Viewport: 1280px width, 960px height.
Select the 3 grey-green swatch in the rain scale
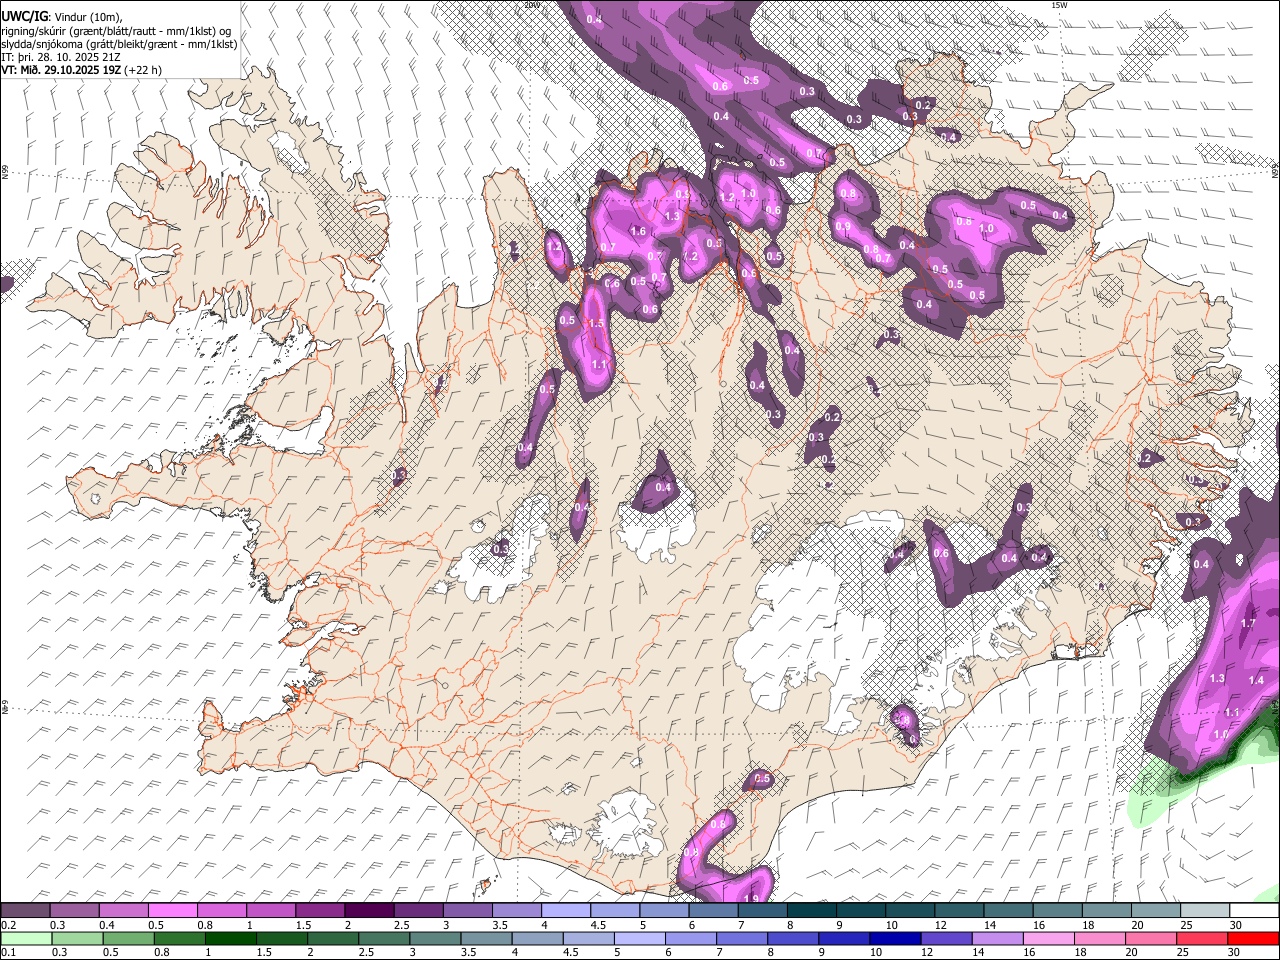tap(435, 938)
